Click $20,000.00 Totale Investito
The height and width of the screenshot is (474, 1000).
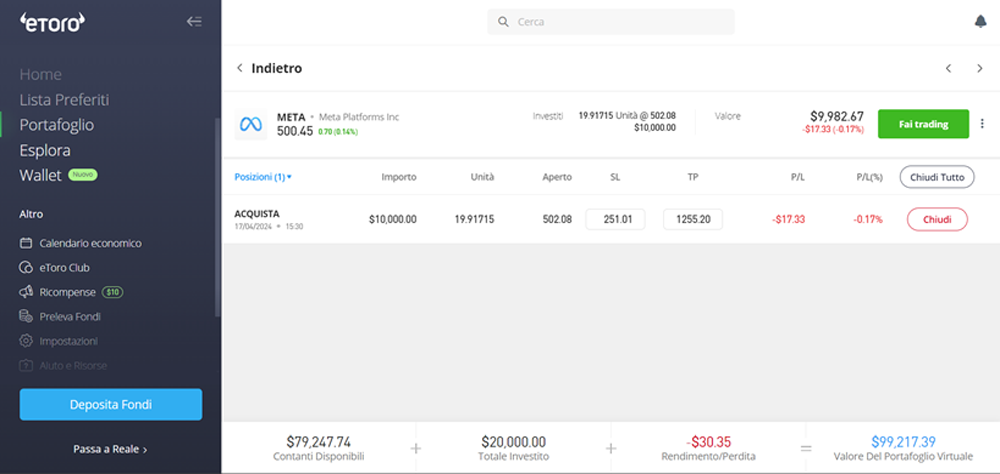(x=513, y=441)
